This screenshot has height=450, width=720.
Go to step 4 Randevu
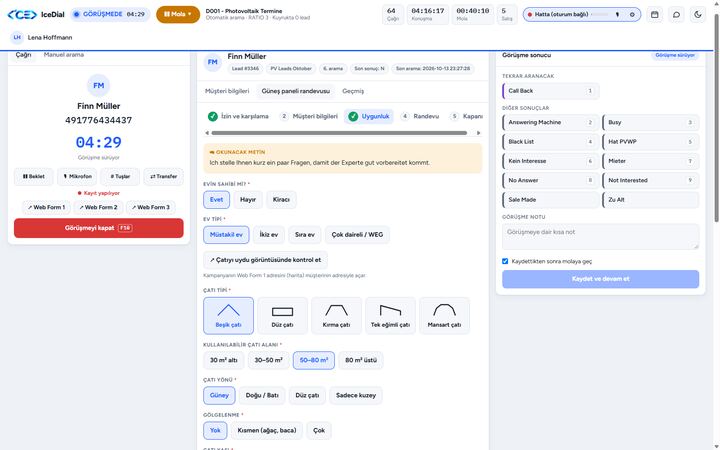421,116
